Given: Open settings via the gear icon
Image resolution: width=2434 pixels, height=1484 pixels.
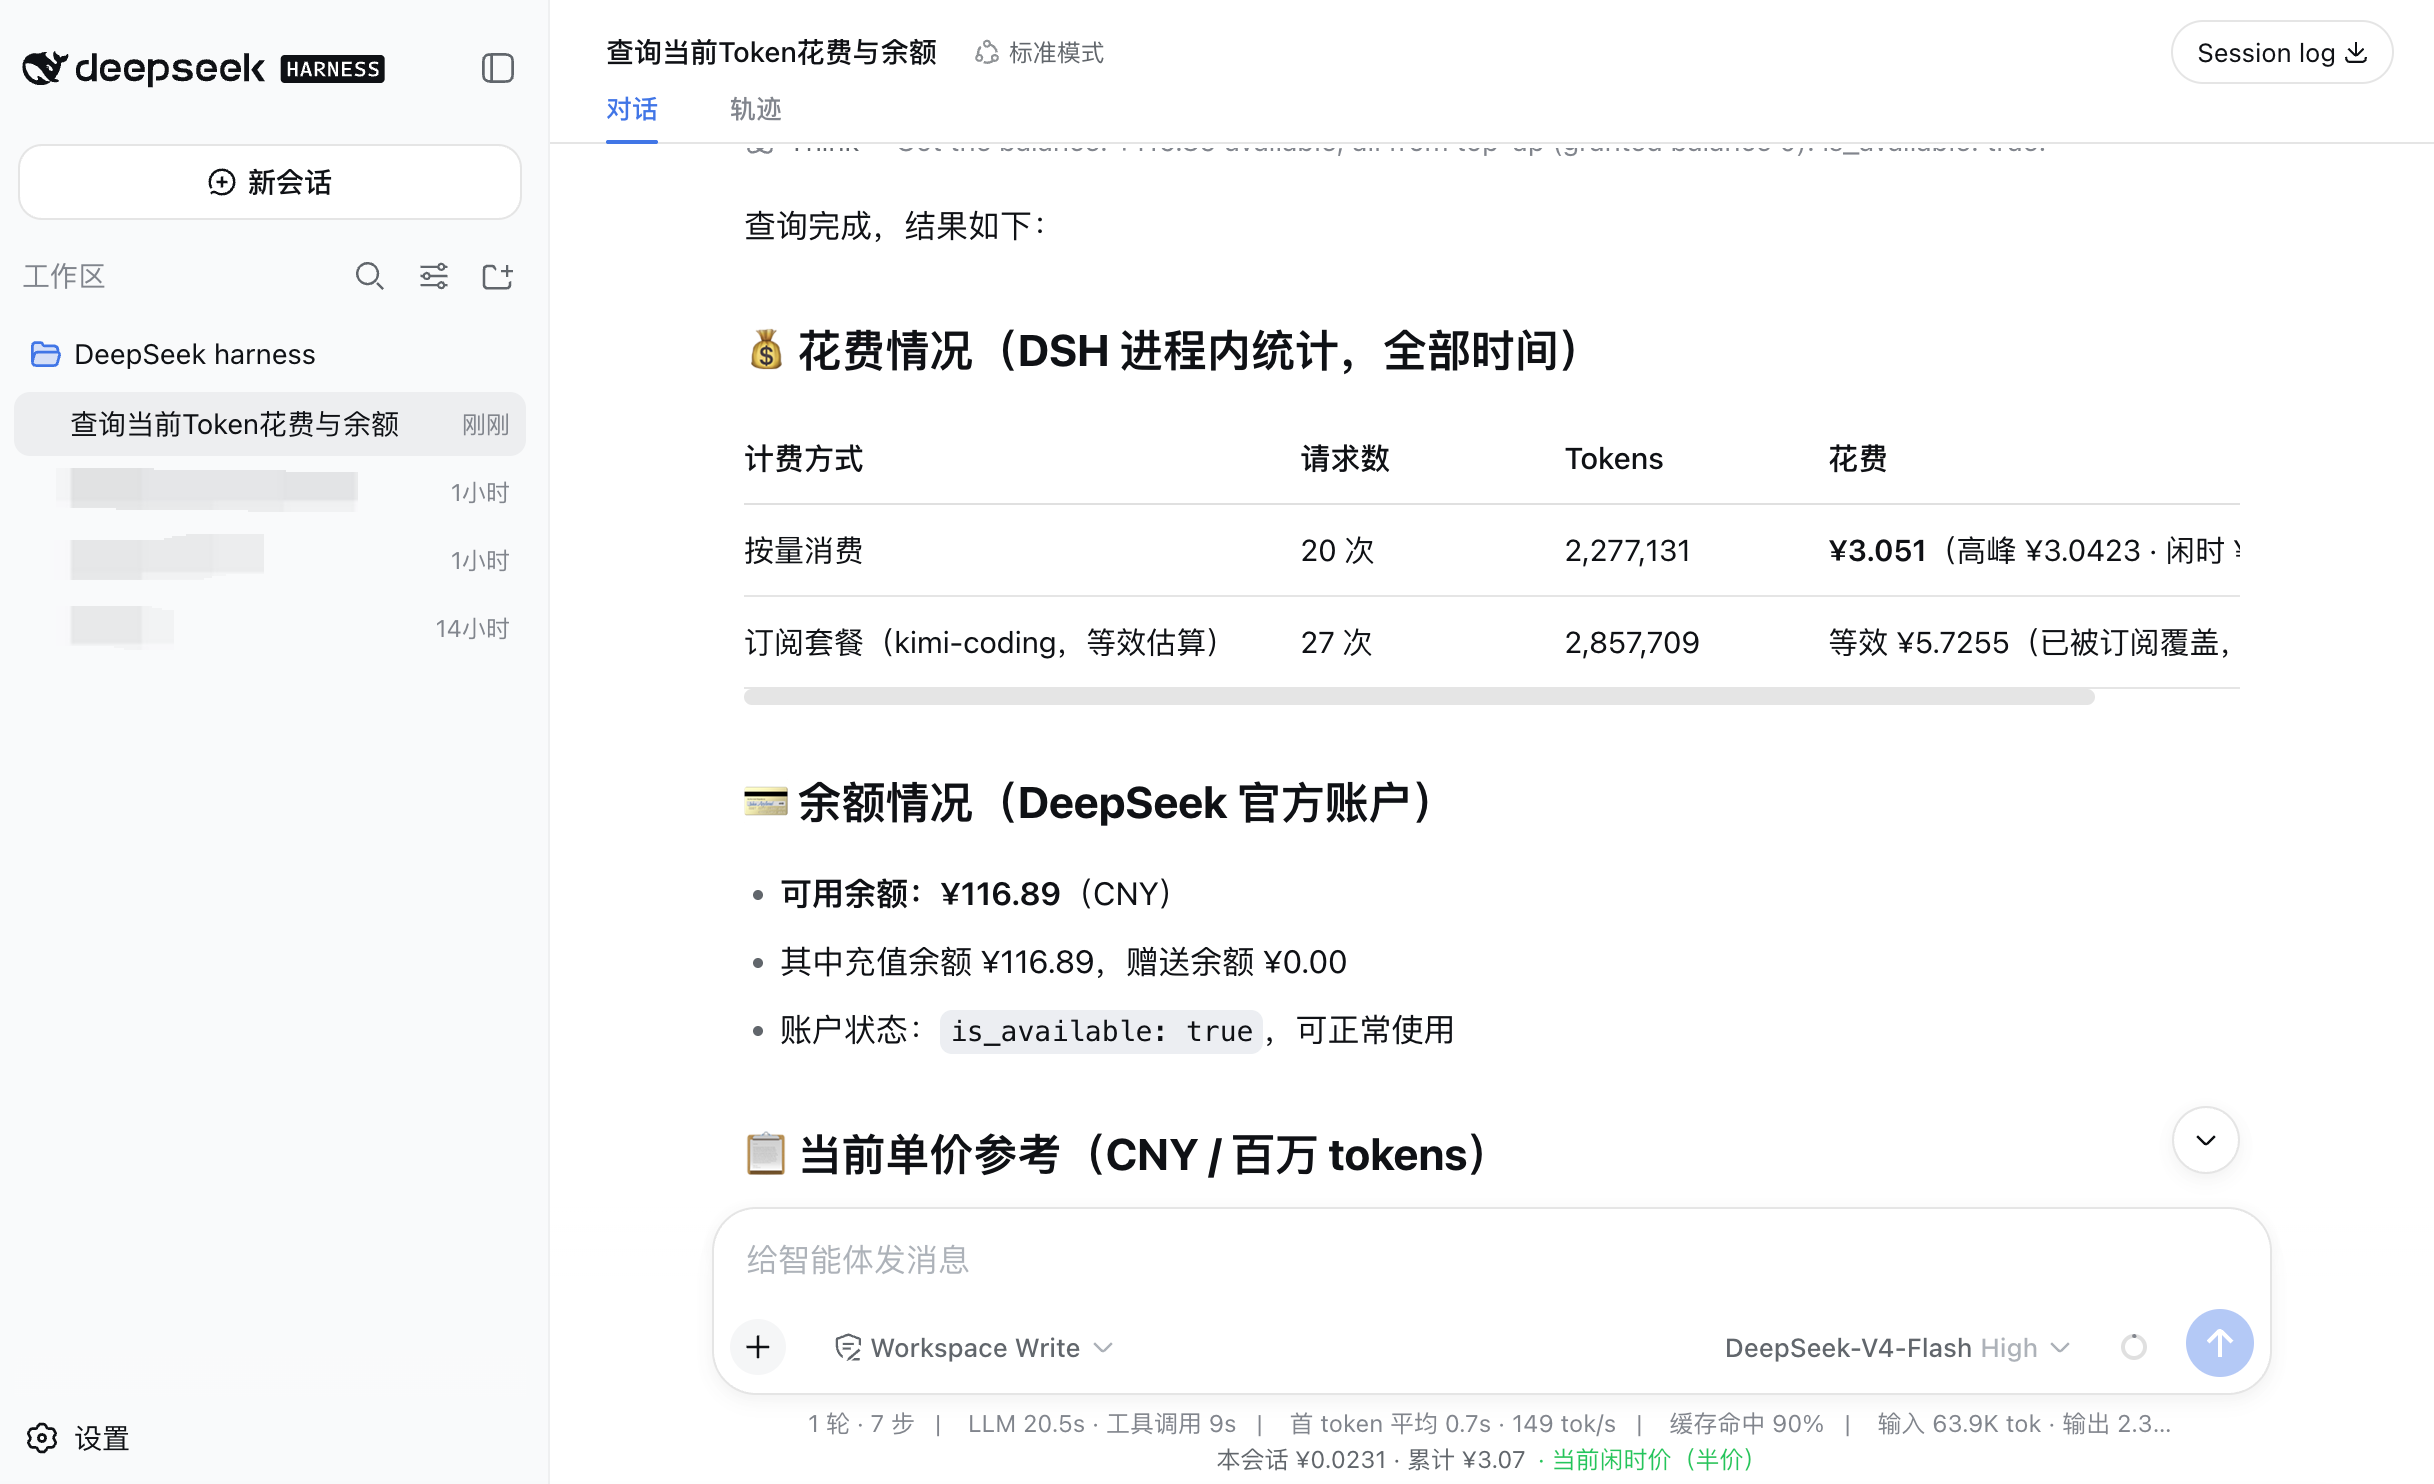Looking at the screenshot, I should (x=43, y=1438).
